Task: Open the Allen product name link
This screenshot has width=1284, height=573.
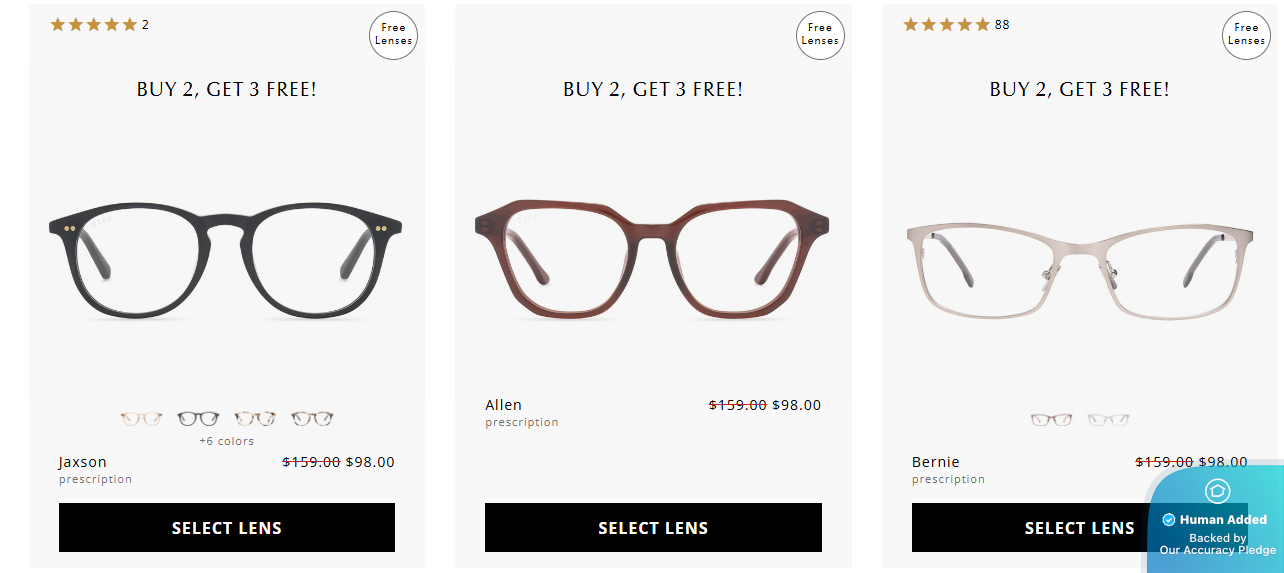Action: tap(504, 405)
